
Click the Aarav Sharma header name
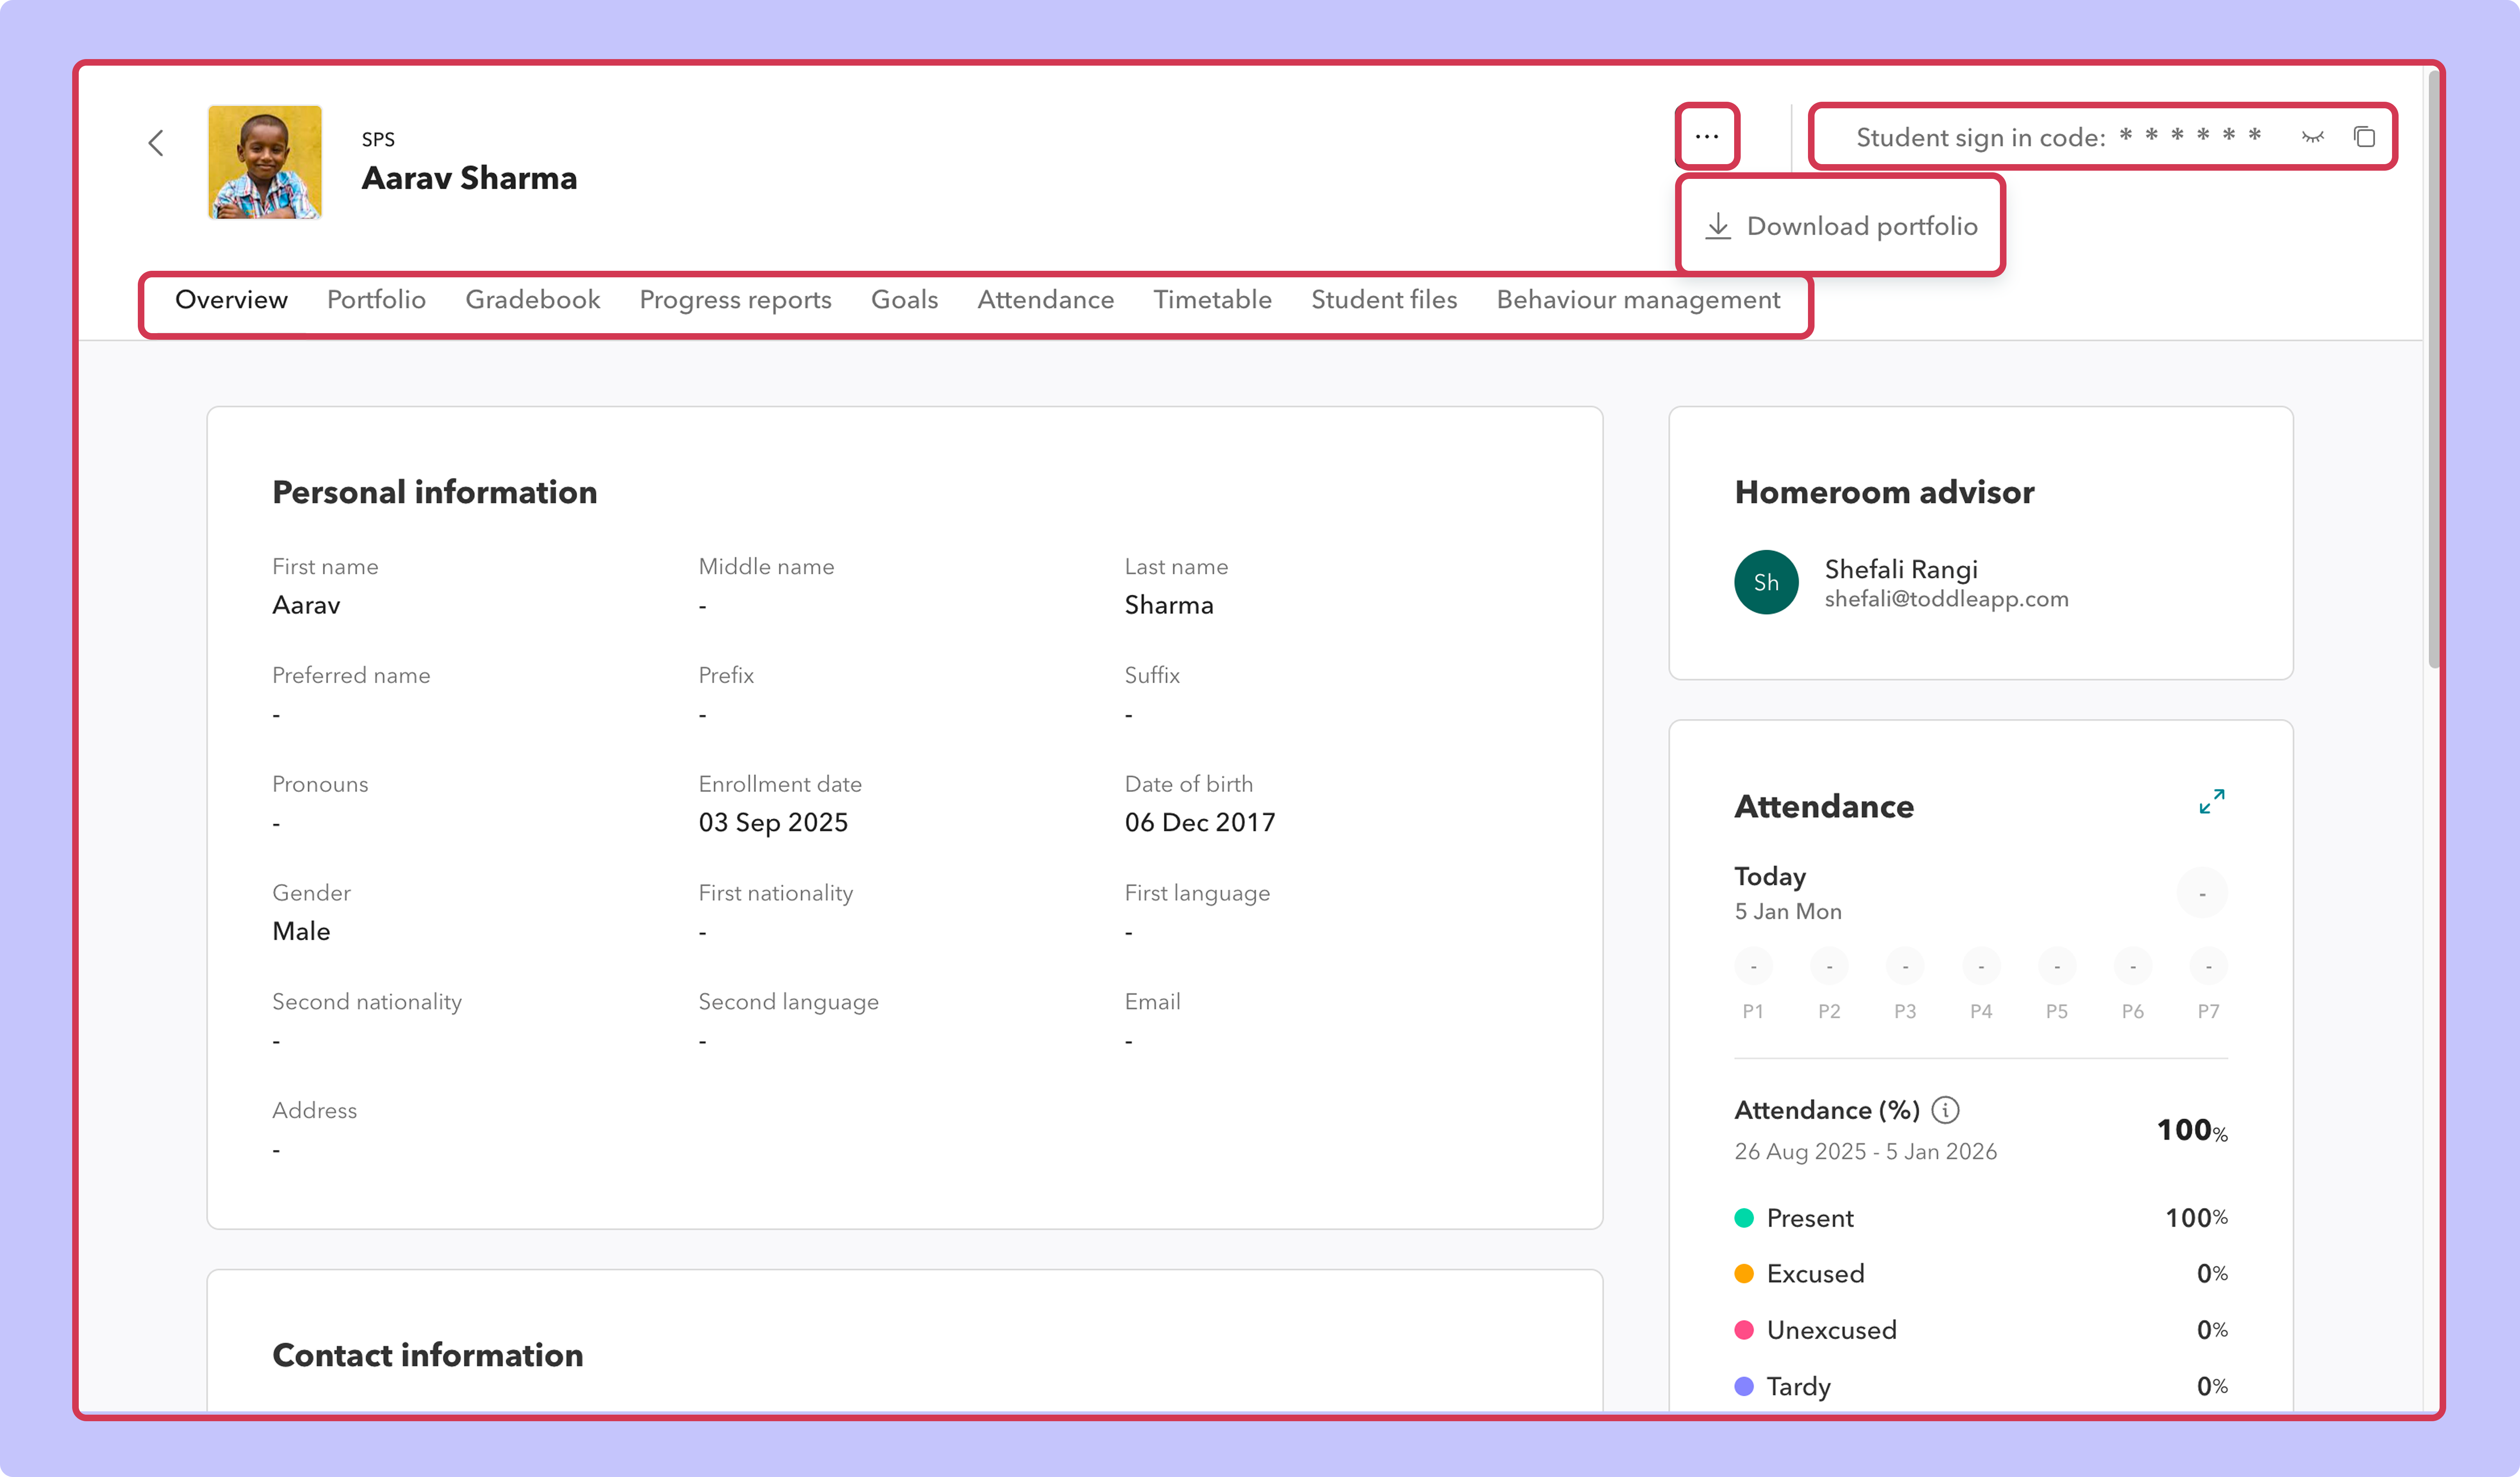click(x=469, y=178)
